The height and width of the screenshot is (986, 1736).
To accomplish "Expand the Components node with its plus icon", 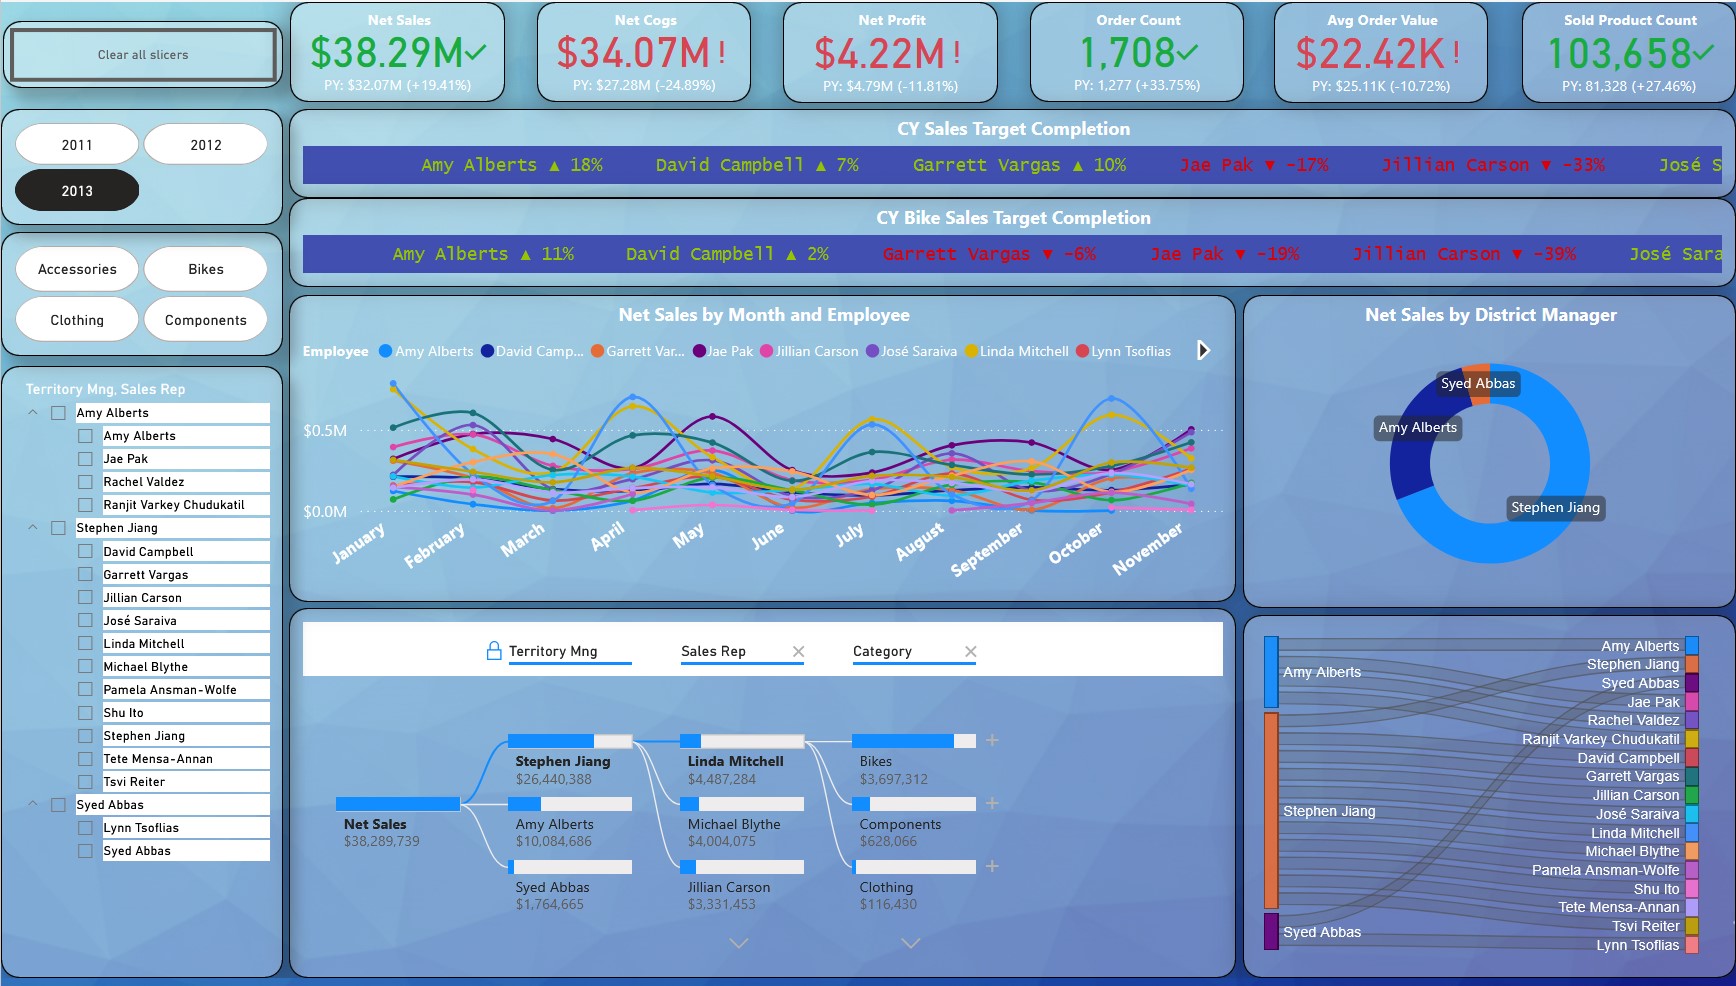I will (x=991, y=803).
